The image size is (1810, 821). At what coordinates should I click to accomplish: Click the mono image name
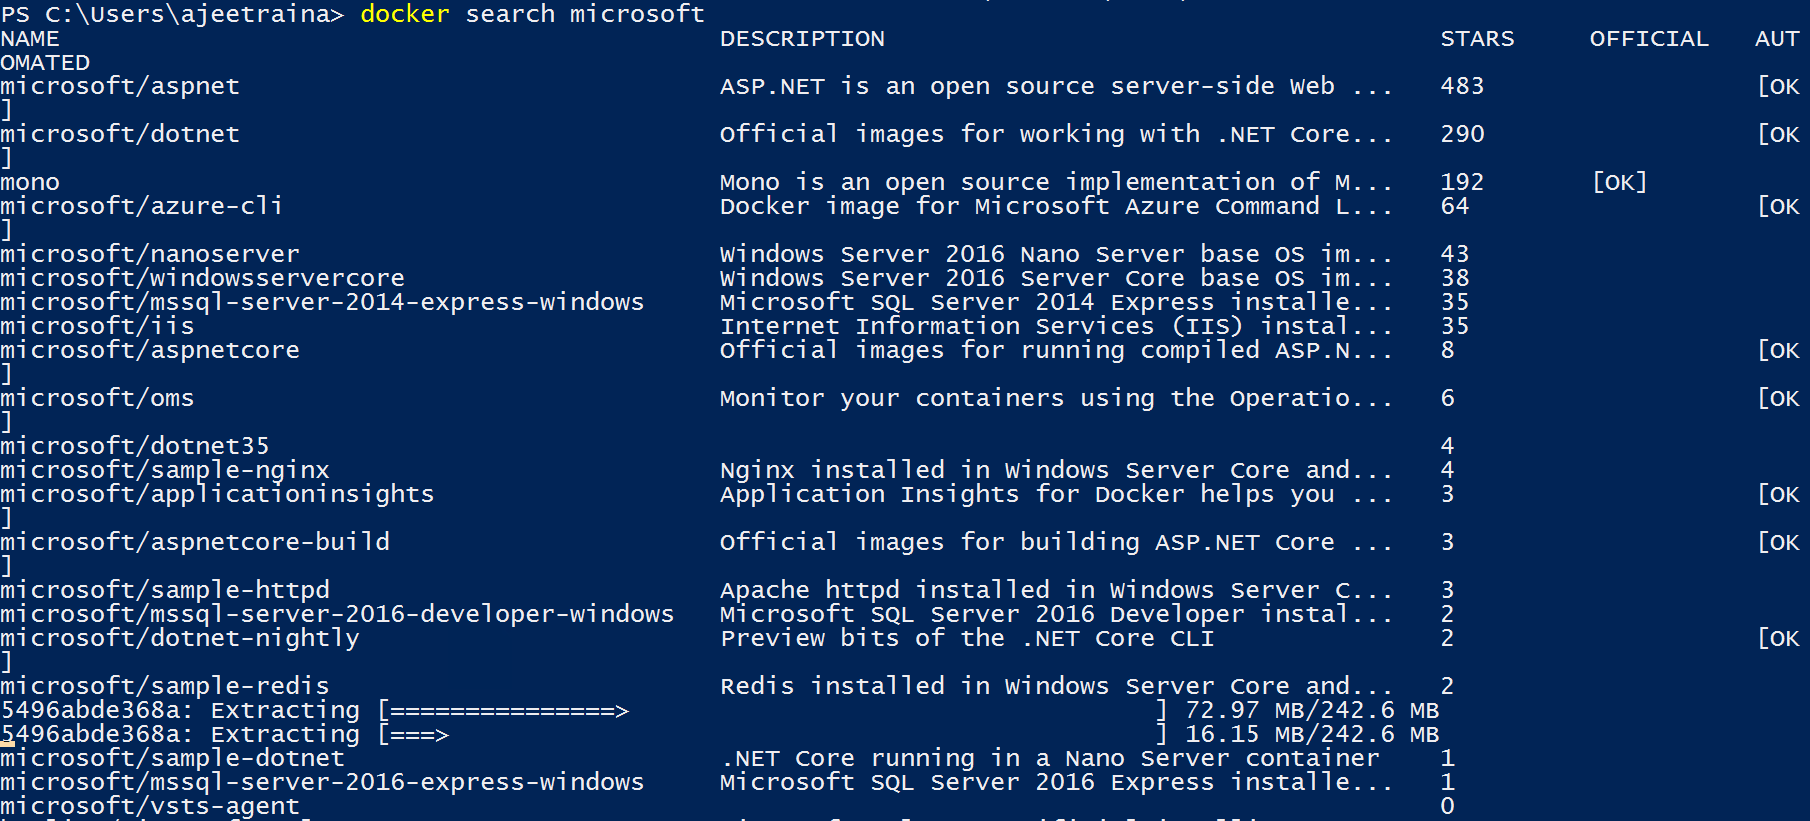coord(30,183)
